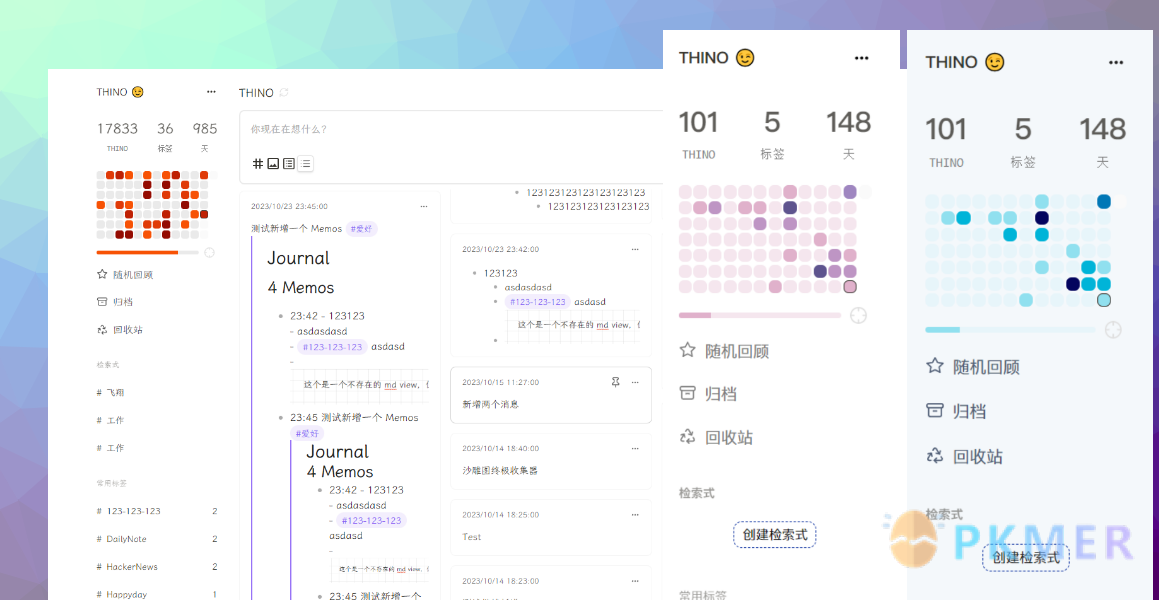Click the cyan progress bar in blue panel
1159x600 pixels.
pos(1010,330)
